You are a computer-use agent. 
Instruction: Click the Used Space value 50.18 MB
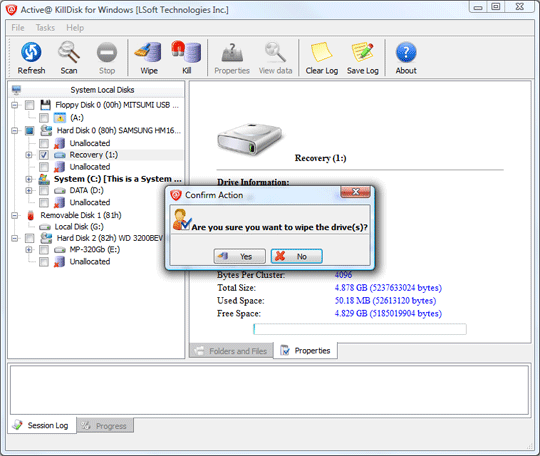point(385,301)
